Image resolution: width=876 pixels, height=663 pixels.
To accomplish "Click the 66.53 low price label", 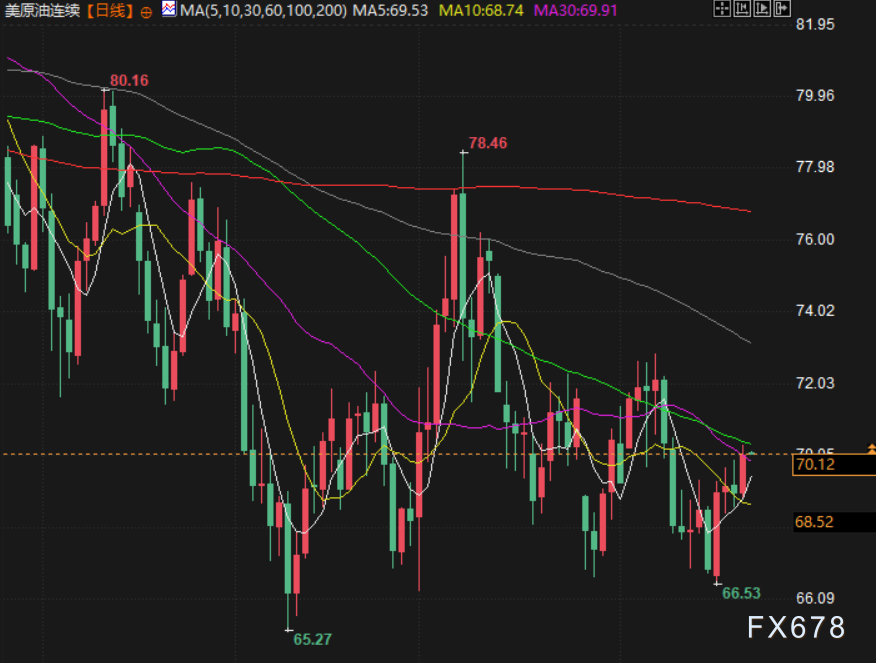I will tap(741, 593).
